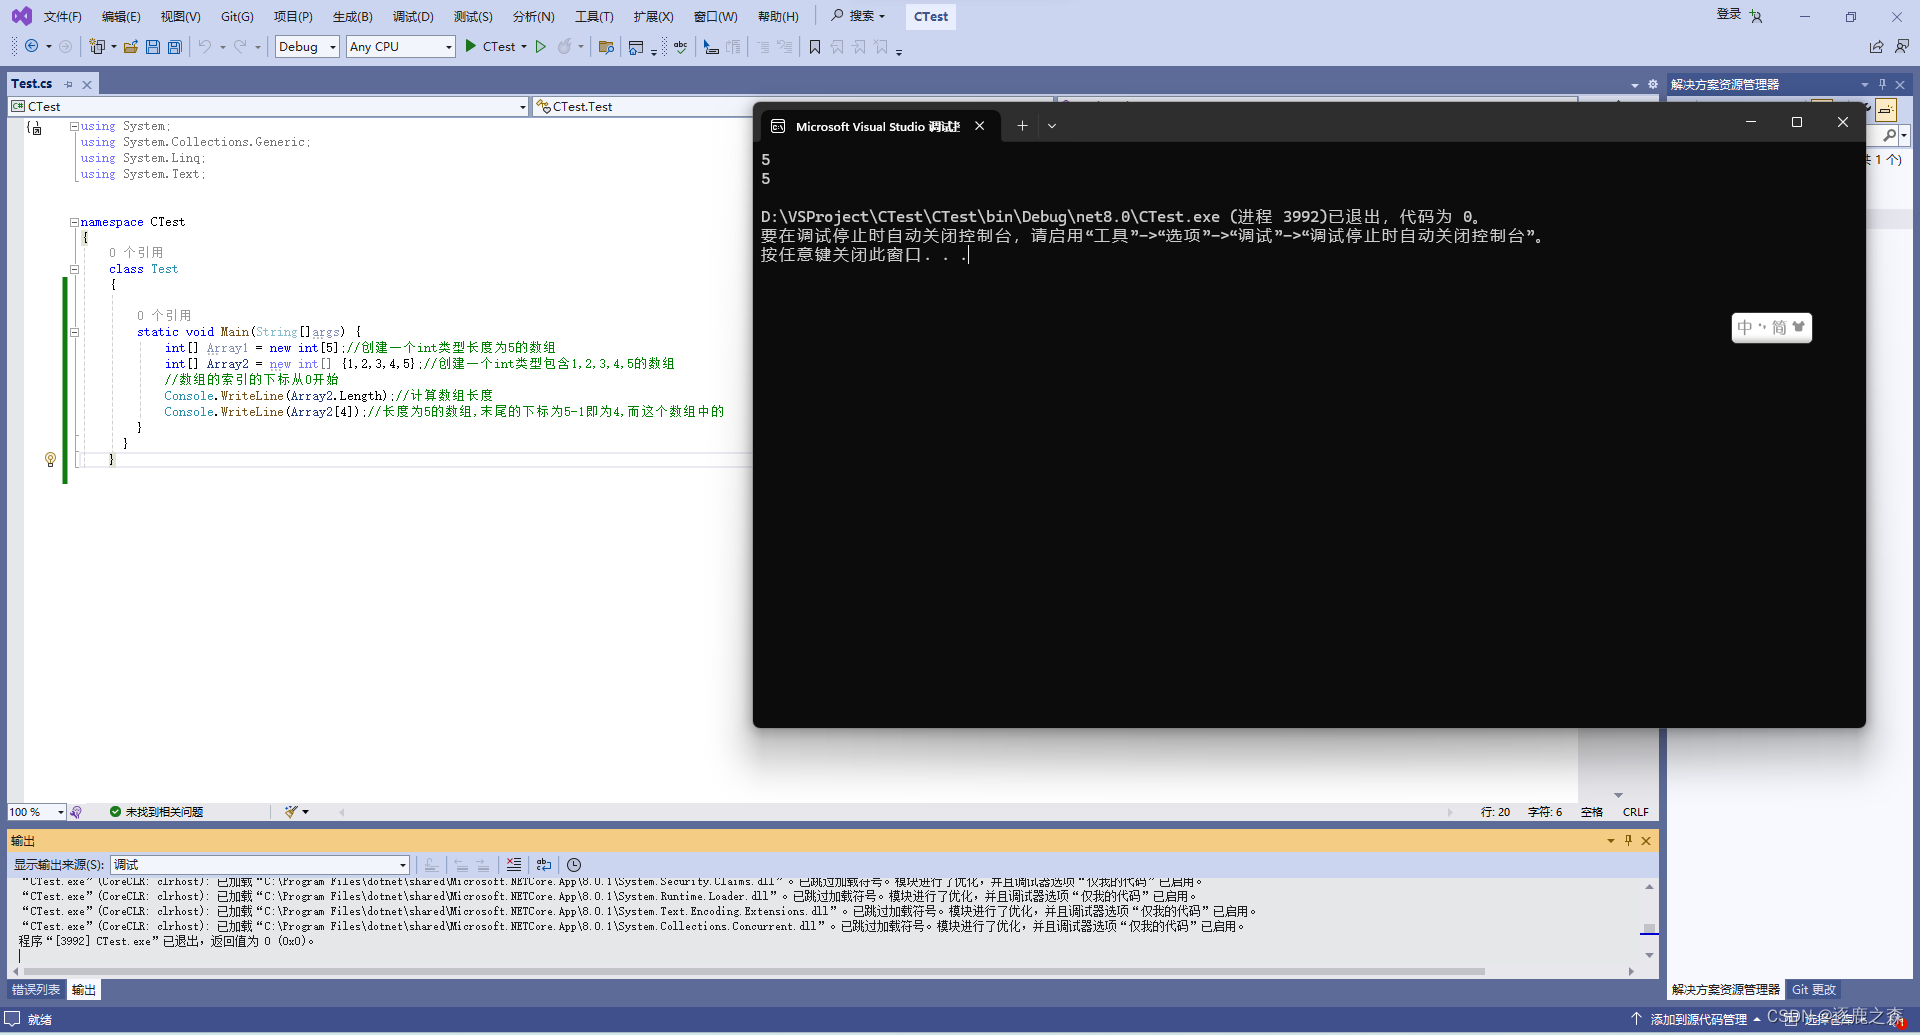The height and width of the screenshot is (1035, 1920).
Task: Open the CTest project scope dropdown
Action: [268, 106]
